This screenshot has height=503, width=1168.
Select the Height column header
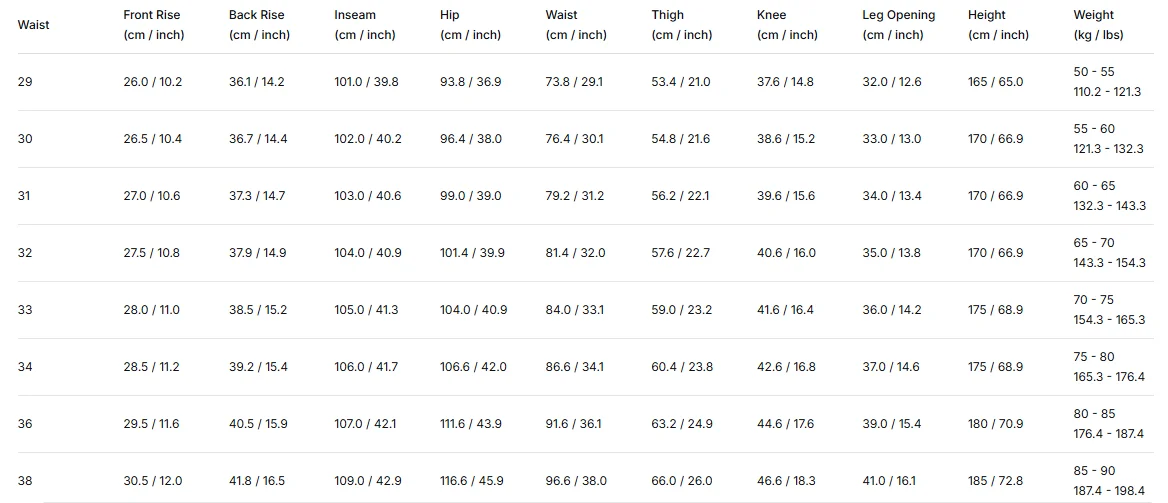click(998, 25)
